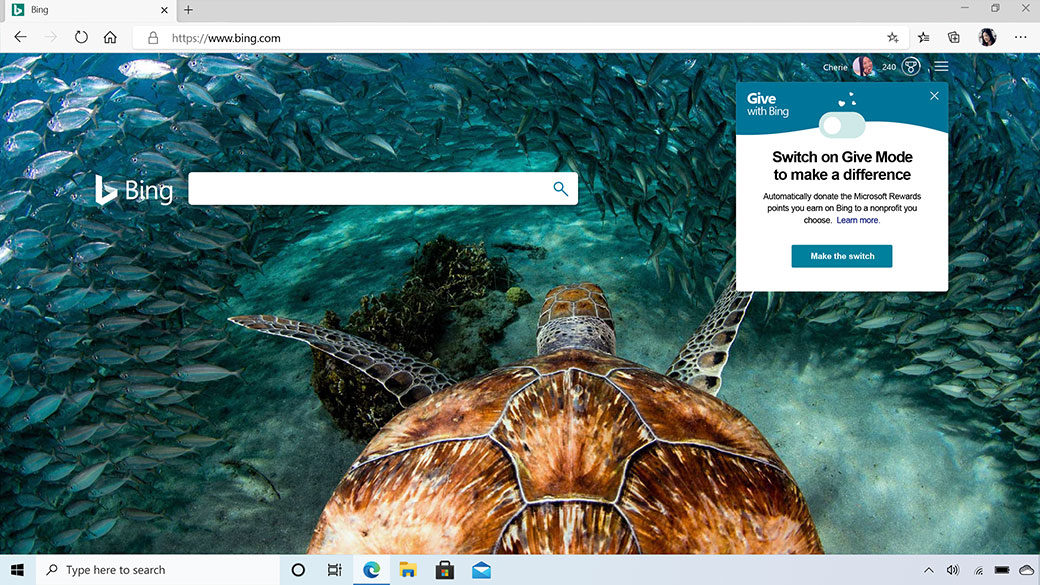Click Cherie's rewards points count

point(889,66)
